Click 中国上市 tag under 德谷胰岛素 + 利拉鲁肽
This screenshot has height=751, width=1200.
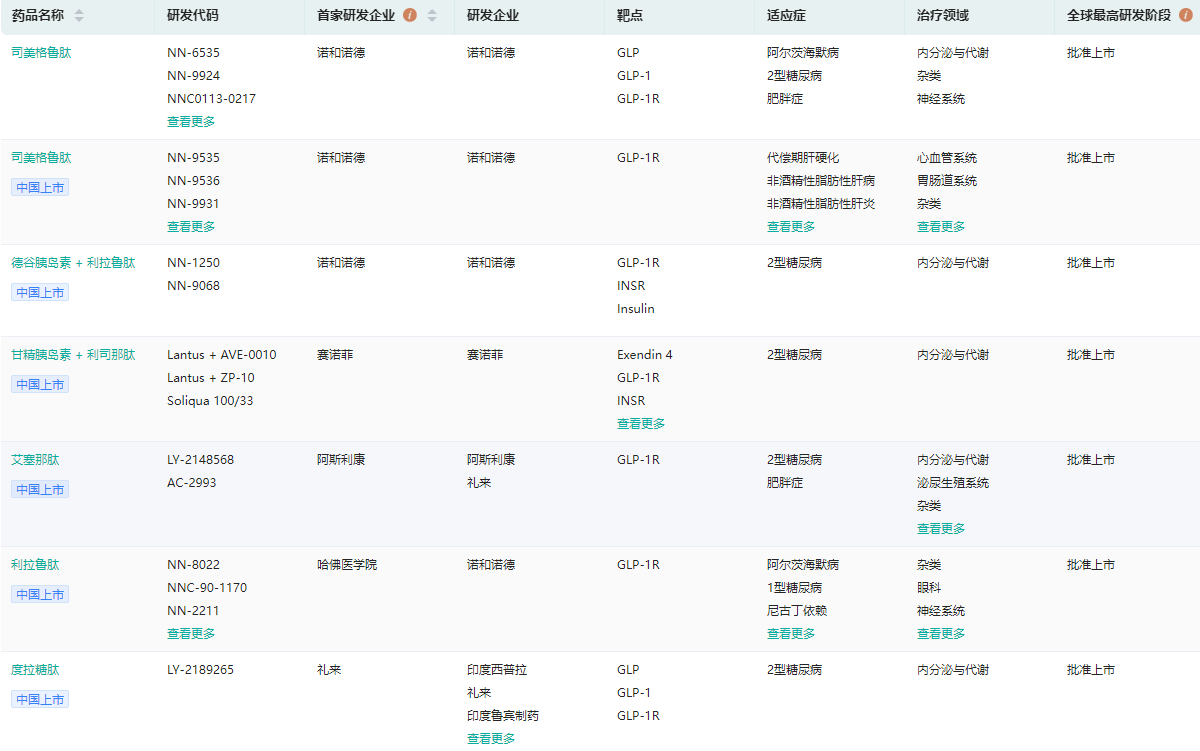40,292
